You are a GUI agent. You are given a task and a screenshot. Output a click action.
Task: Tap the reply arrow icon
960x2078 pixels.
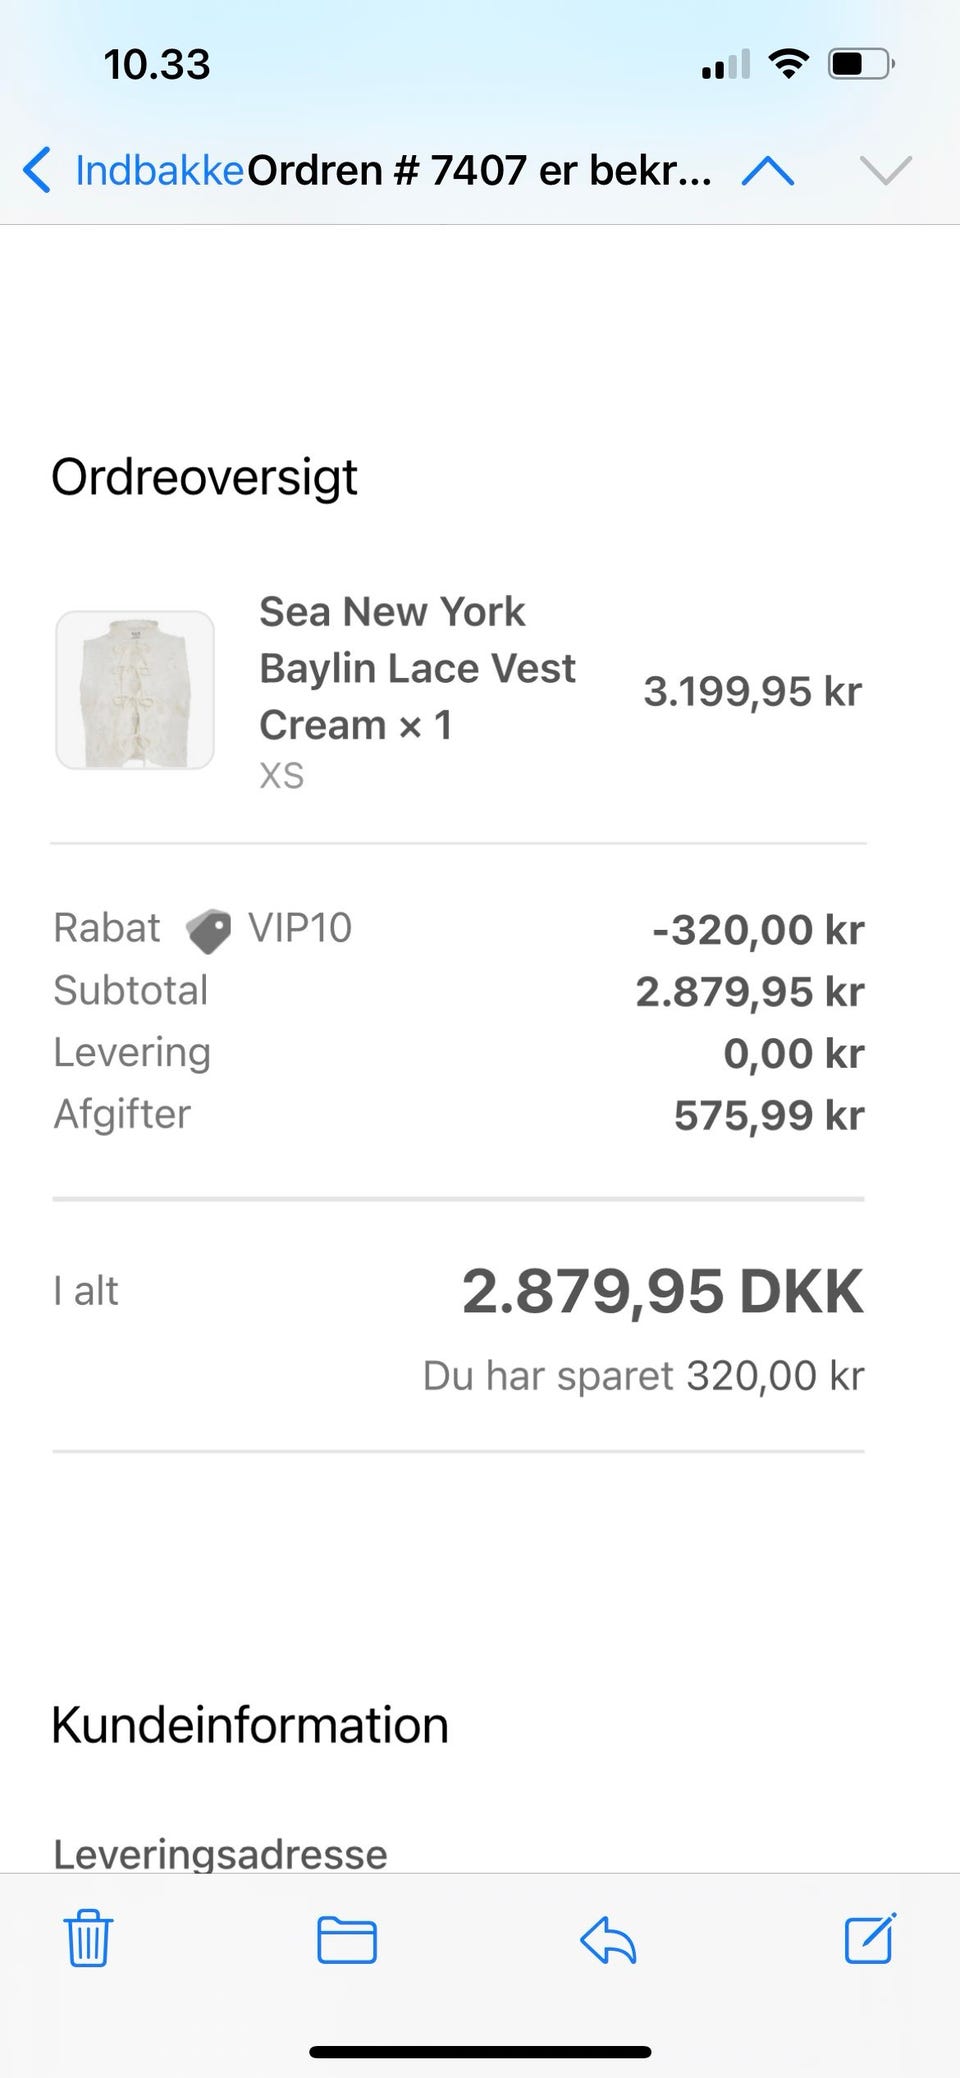point(608,1940)
